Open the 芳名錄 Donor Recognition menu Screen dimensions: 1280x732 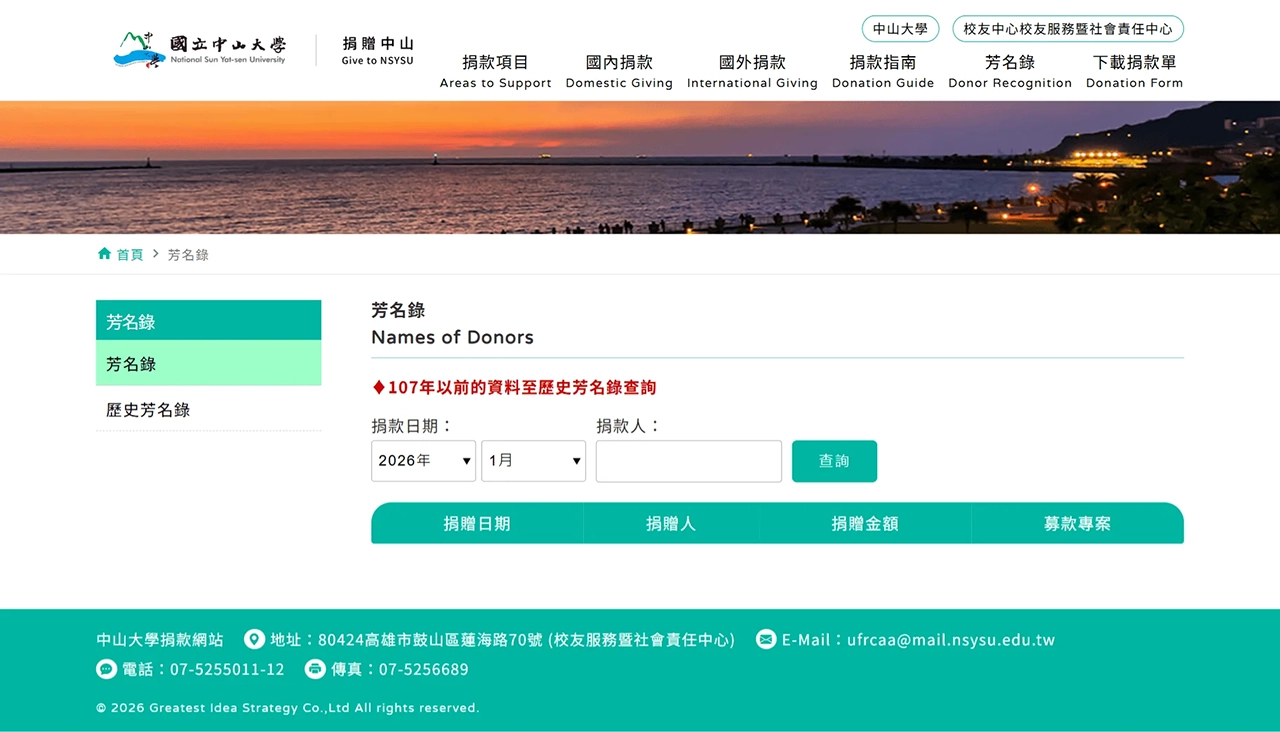coord(1010,71)
